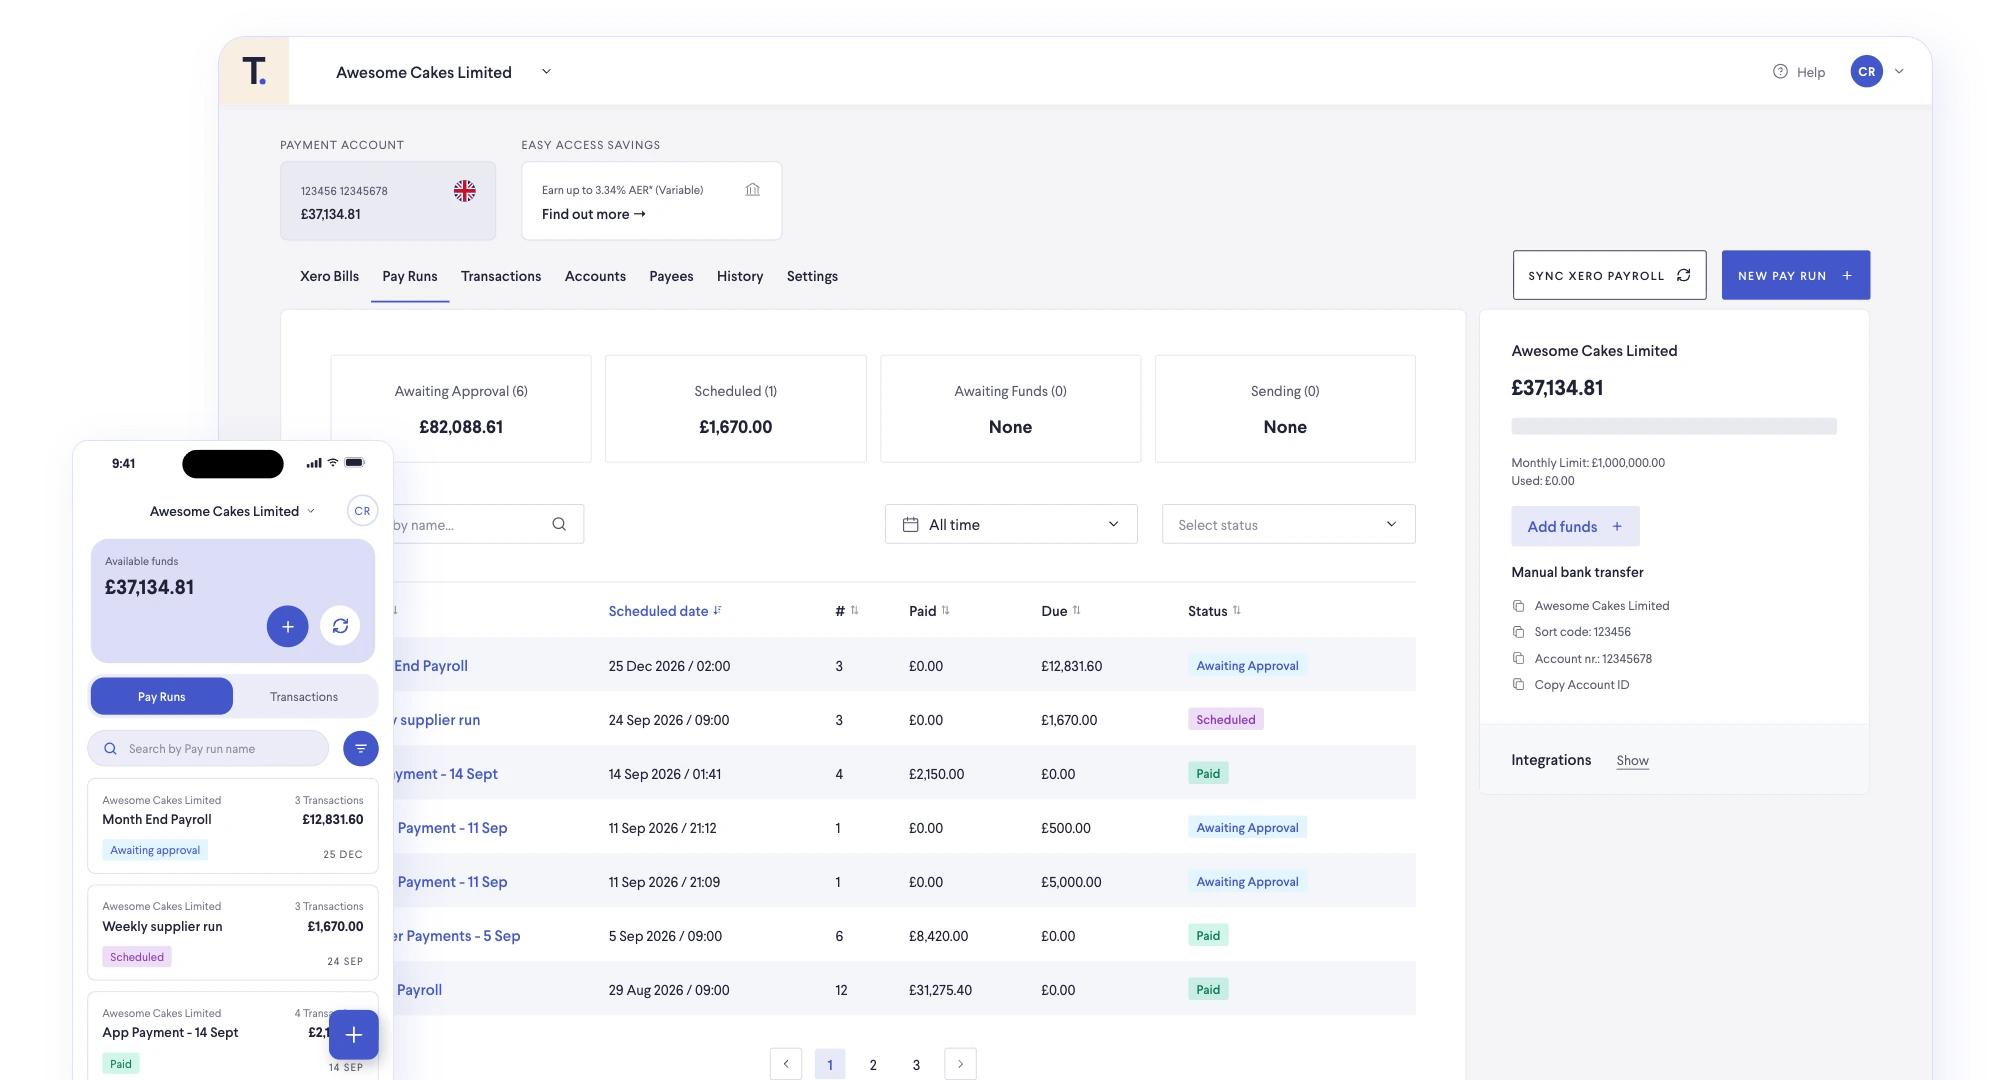Open the 29 Aug 2026 Payroll run
Screen dimensions: 2000x1080
(419, 990)
